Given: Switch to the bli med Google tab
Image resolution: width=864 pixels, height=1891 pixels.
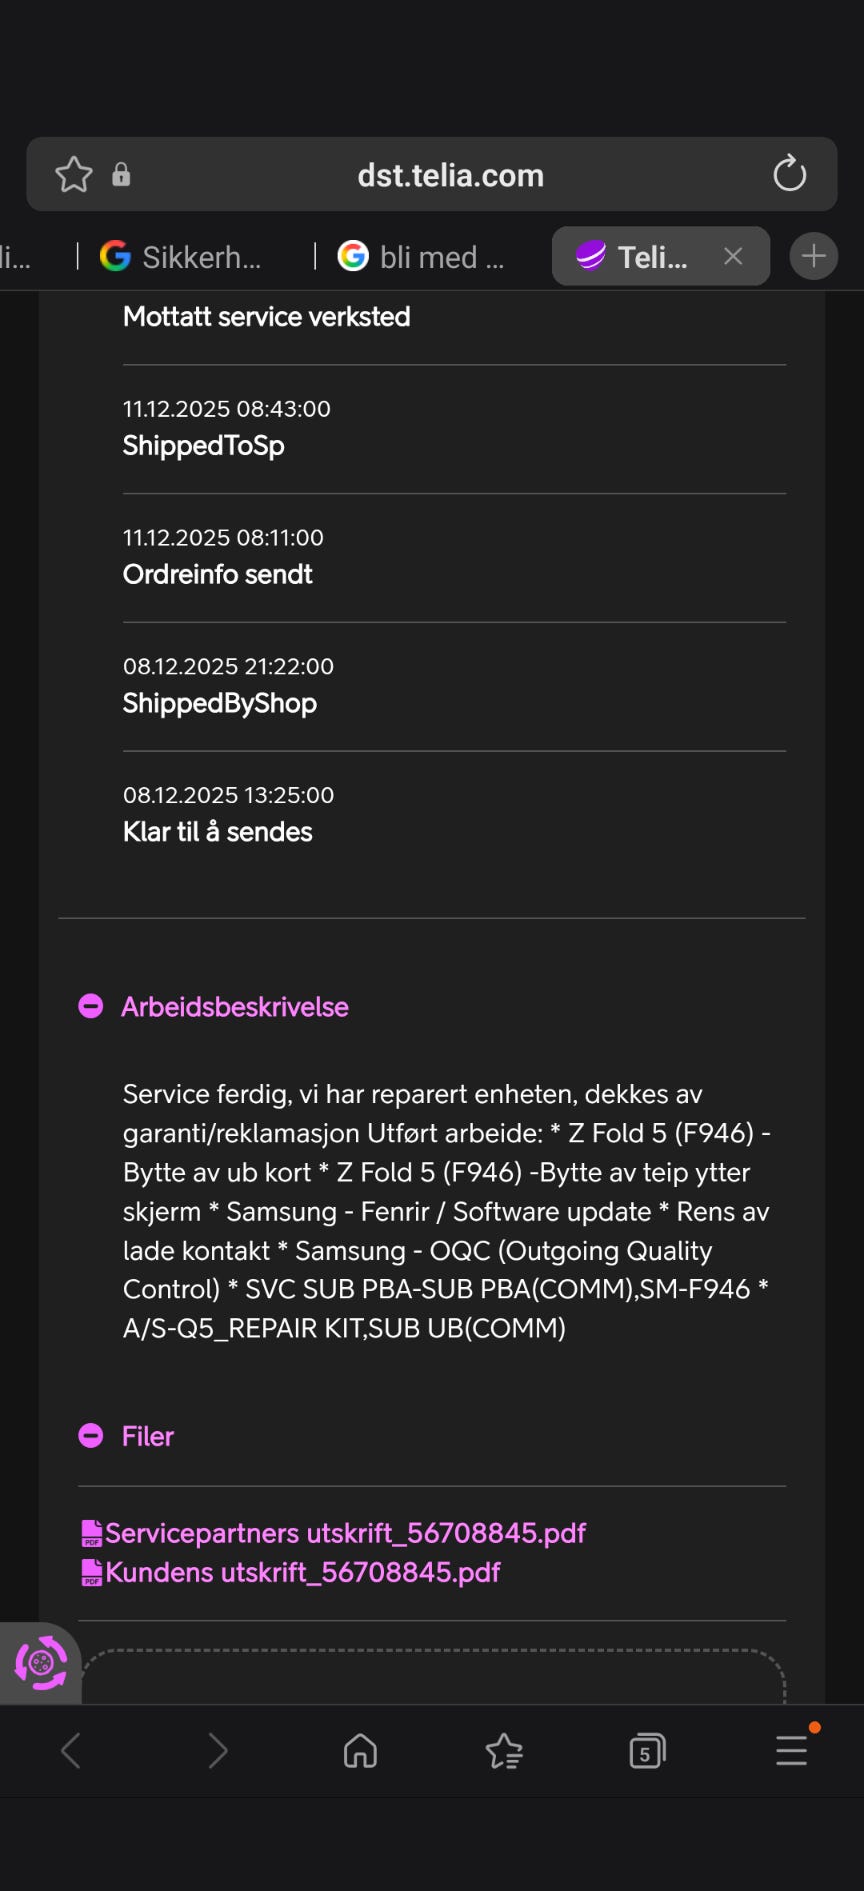Looking at the screenshot, I should 425,257.
